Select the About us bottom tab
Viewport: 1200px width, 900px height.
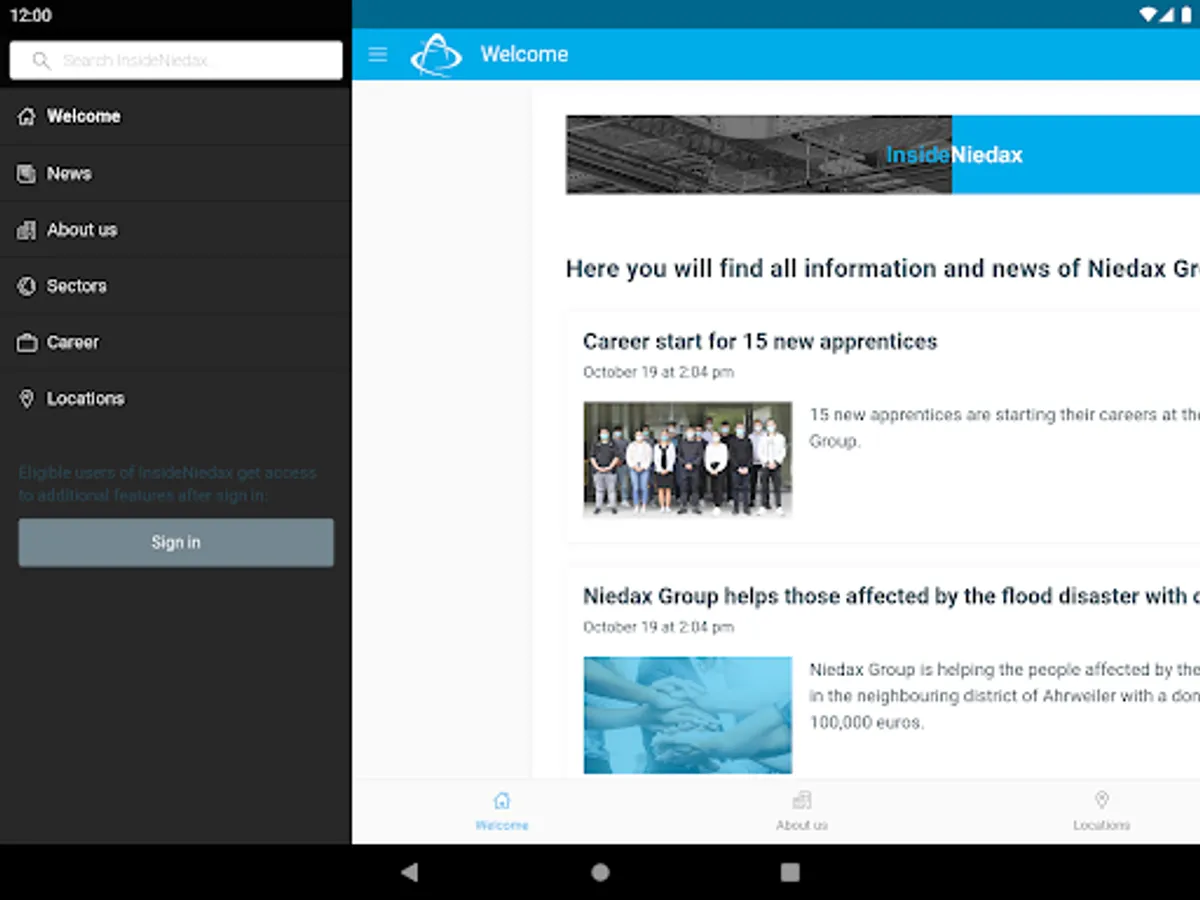coord(802,812)
